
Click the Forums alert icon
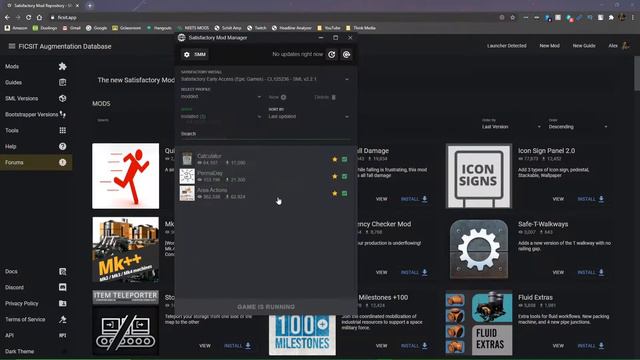(62, 162)
